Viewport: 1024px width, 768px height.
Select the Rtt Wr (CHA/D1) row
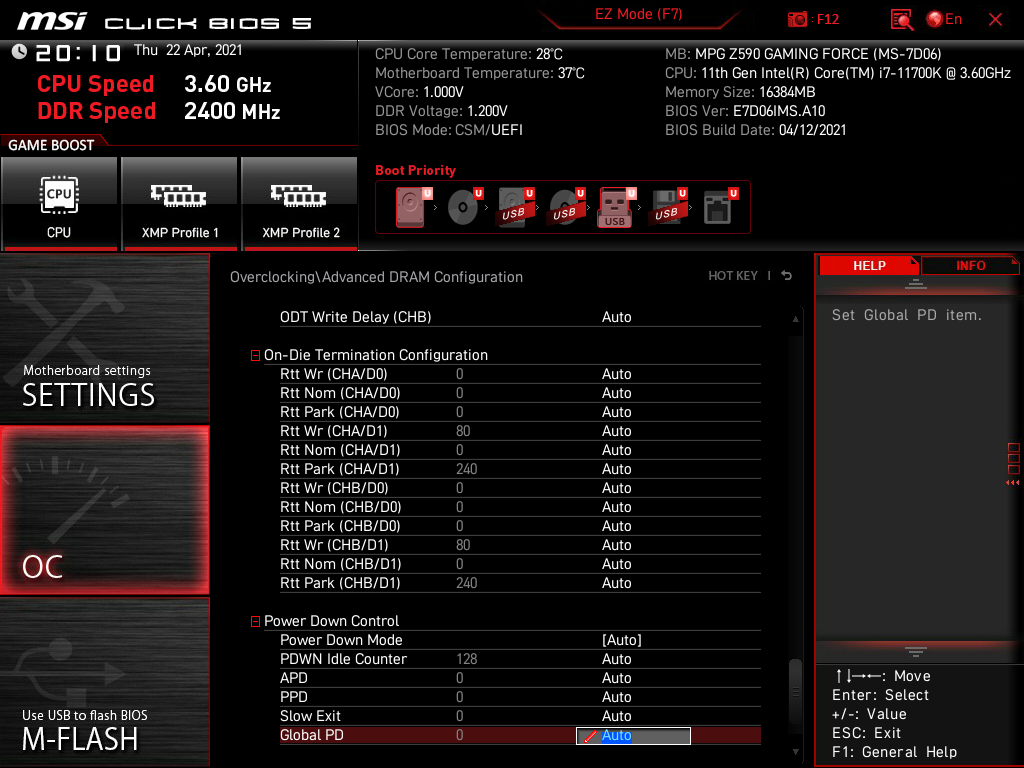tap(520, 431)
